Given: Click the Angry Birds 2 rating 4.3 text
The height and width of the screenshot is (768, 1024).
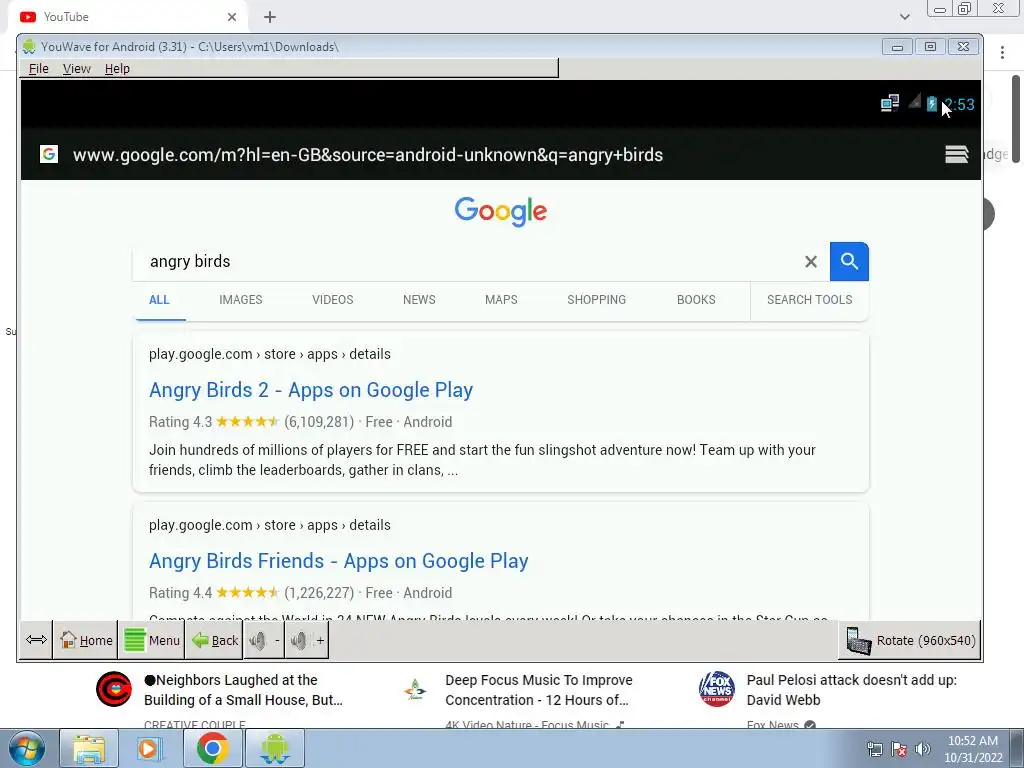Looking at the screenshot, I should pyautogui.click(x=180, y=422).
